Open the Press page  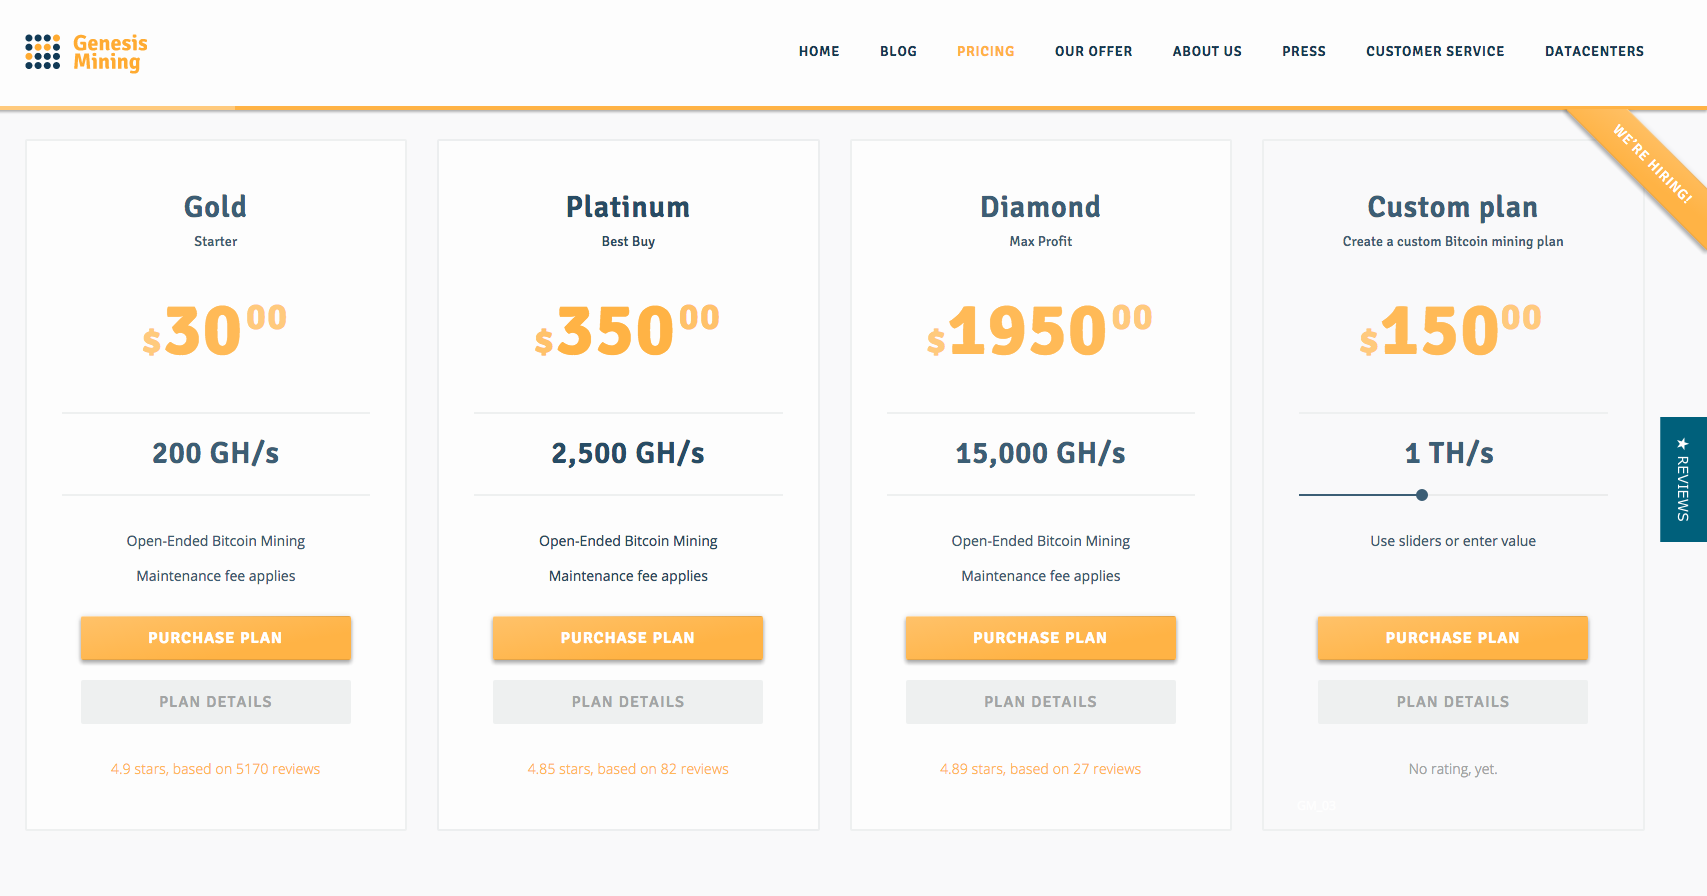click(1304, 51)
